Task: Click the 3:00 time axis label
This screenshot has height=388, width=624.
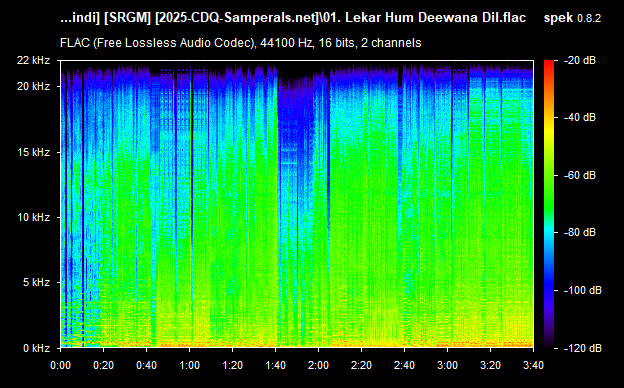Action: tap(447, 365)
